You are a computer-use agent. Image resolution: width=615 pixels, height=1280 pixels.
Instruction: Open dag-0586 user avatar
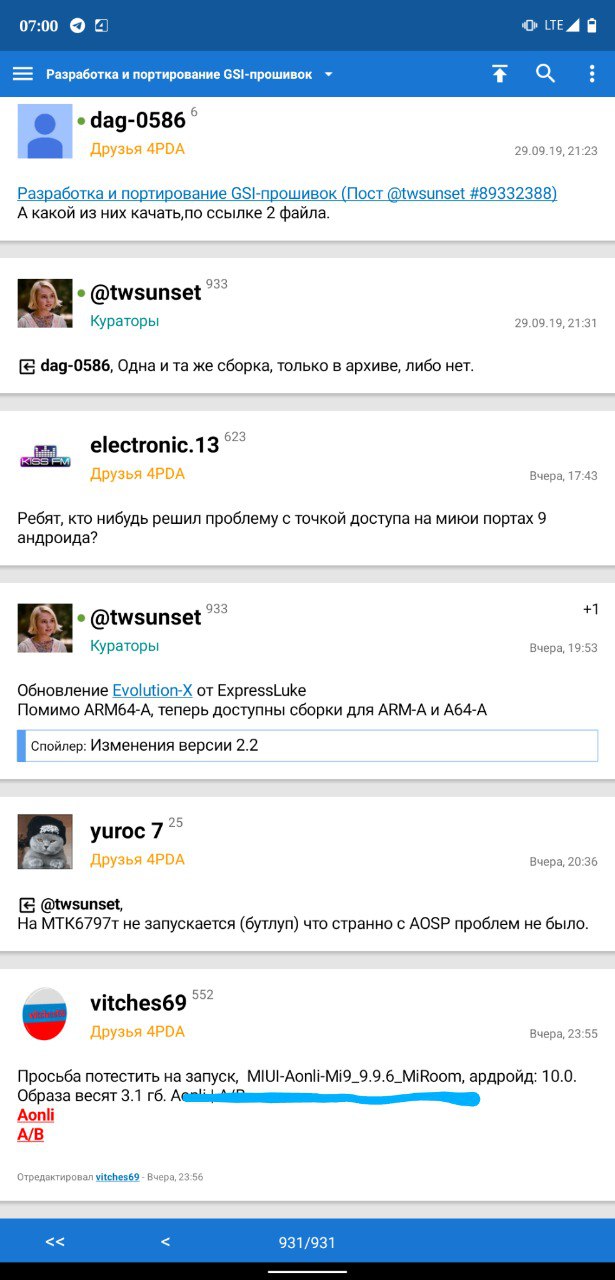tap(45, 131)
